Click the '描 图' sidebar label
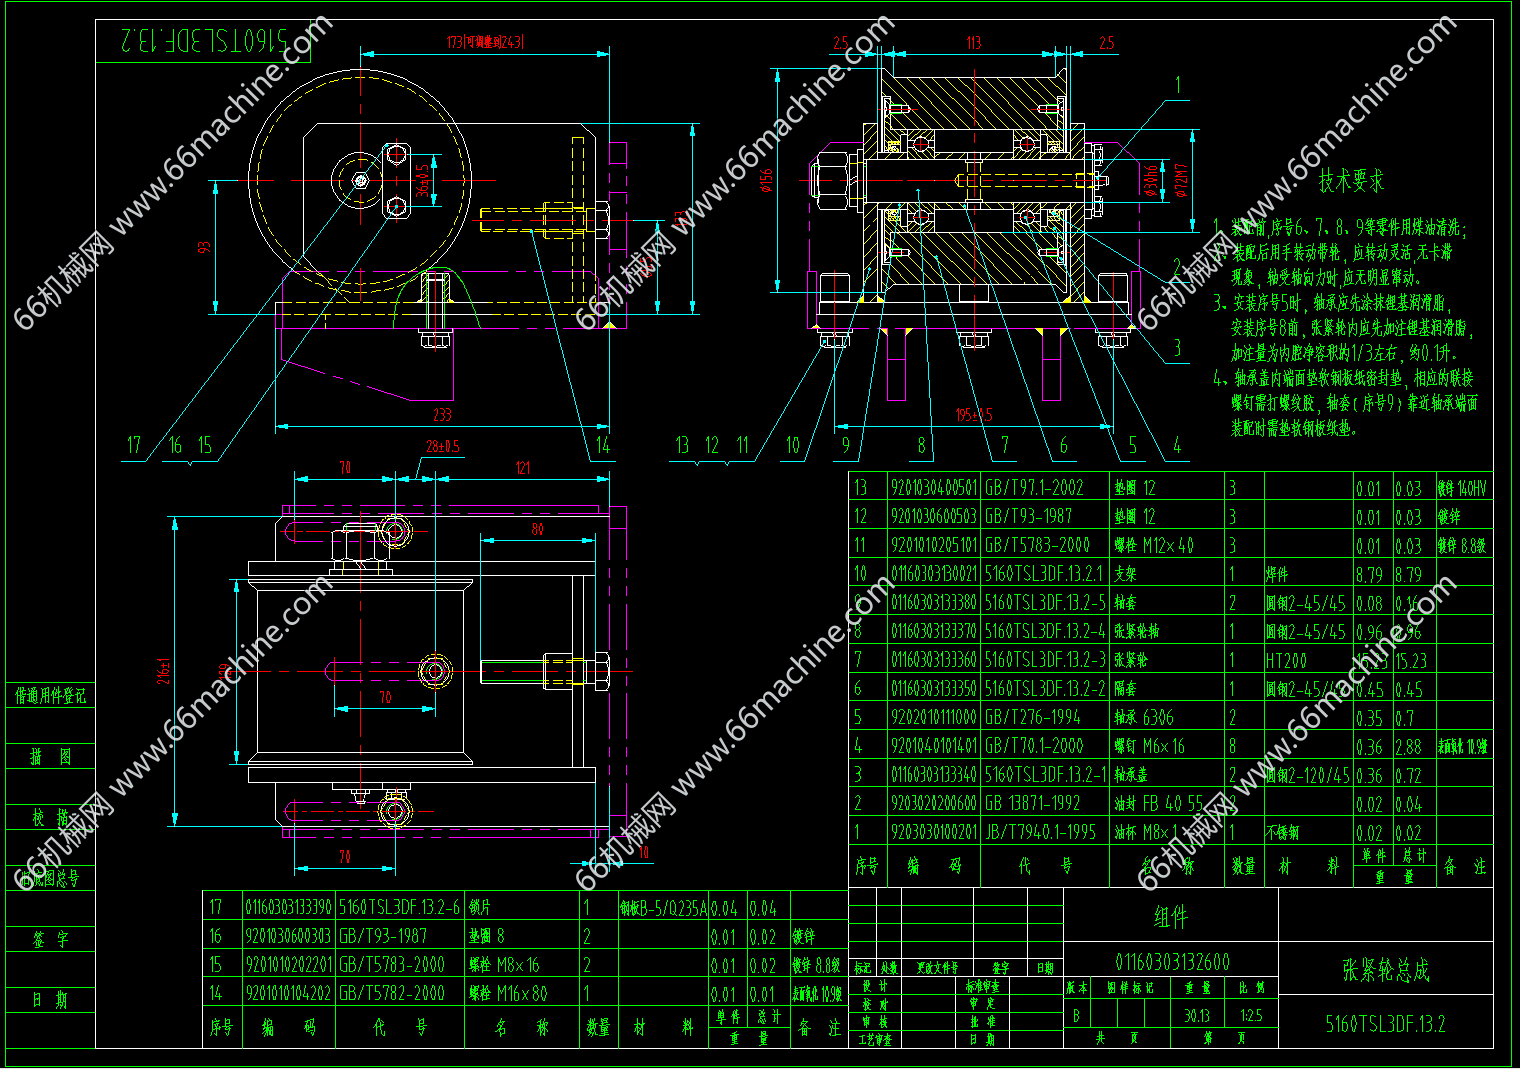The image size is (1520, 1069). point(51,757)
